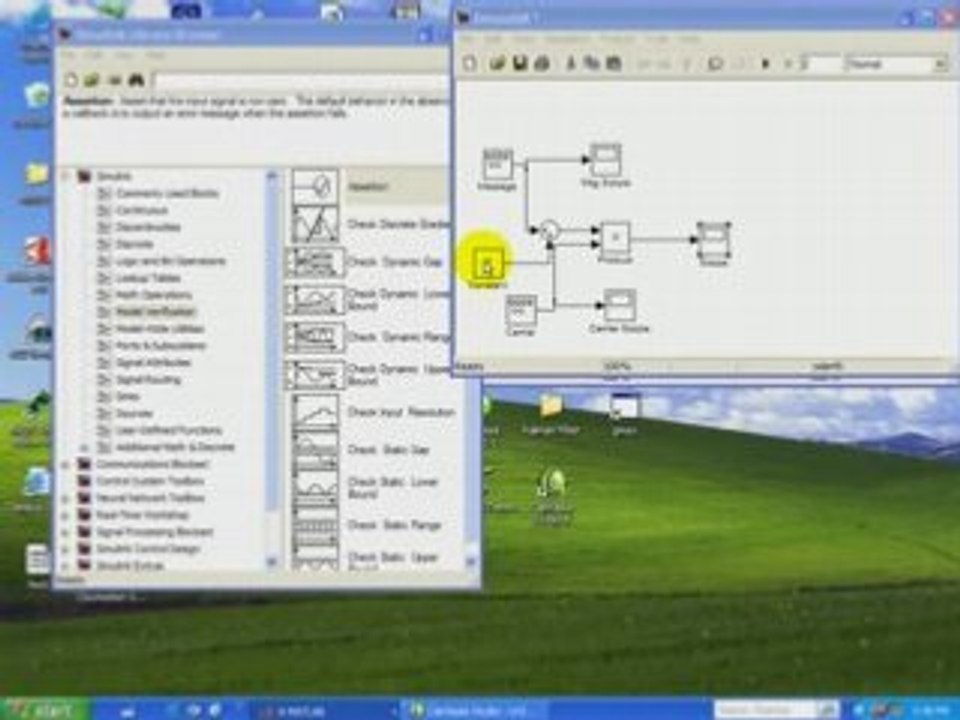Expand Neural Network Toolbox node
The image size is (960, 720).
pyautogui.click(x=65, y=498)
